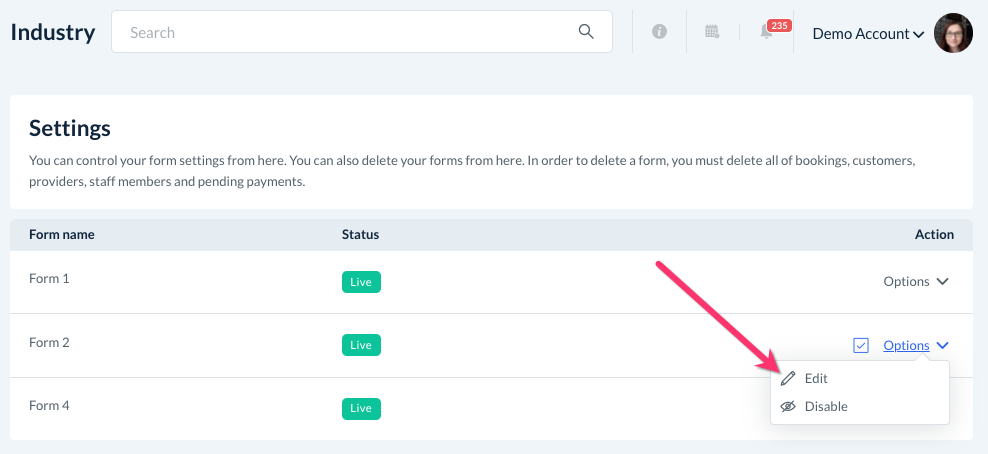Open notifications bell with 235 badge

click(x=768, y=32)
